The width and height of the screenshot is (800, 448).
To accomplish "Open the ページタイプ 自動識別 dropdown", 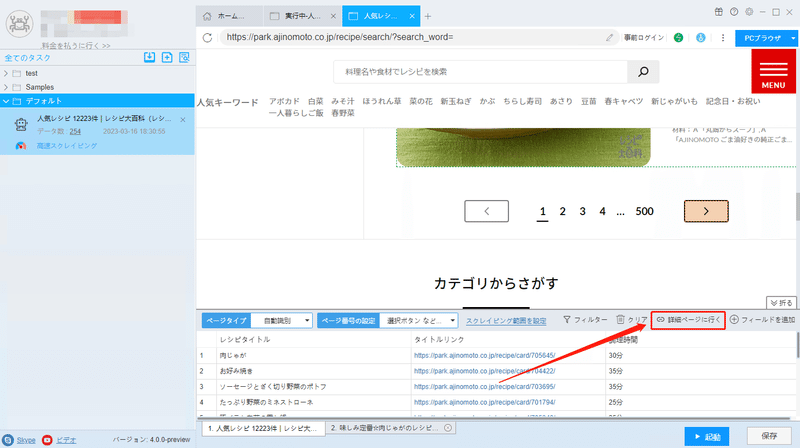I will [282, 320].
